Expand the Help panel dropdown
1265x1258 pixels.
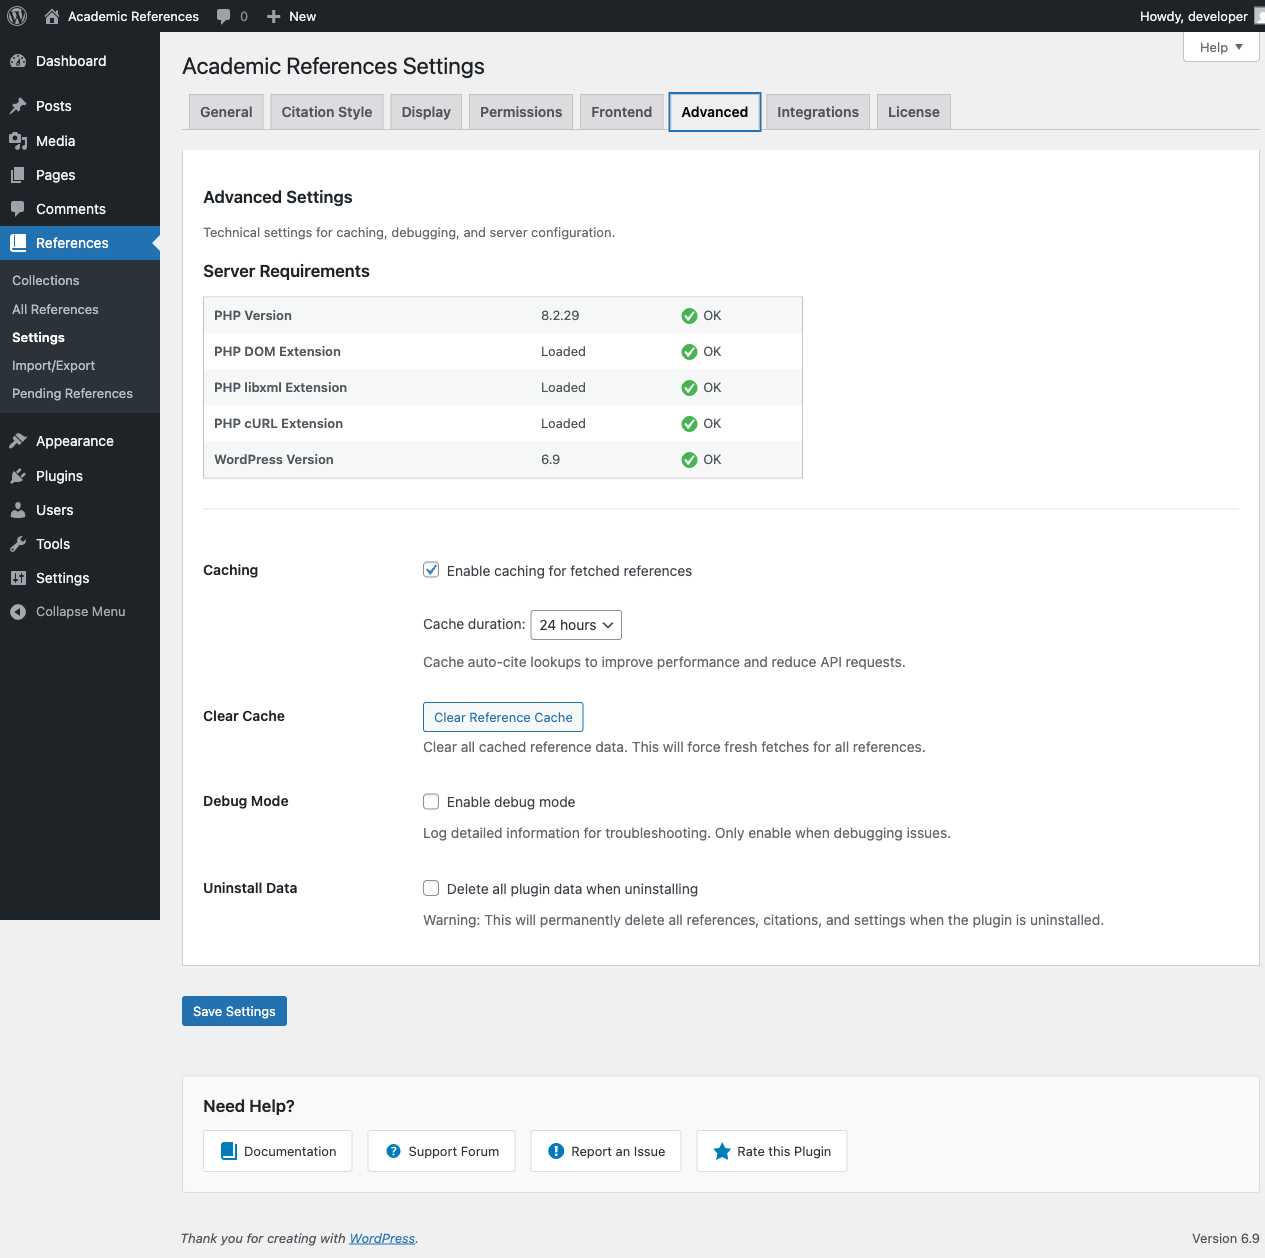[x=1220, y=47]
